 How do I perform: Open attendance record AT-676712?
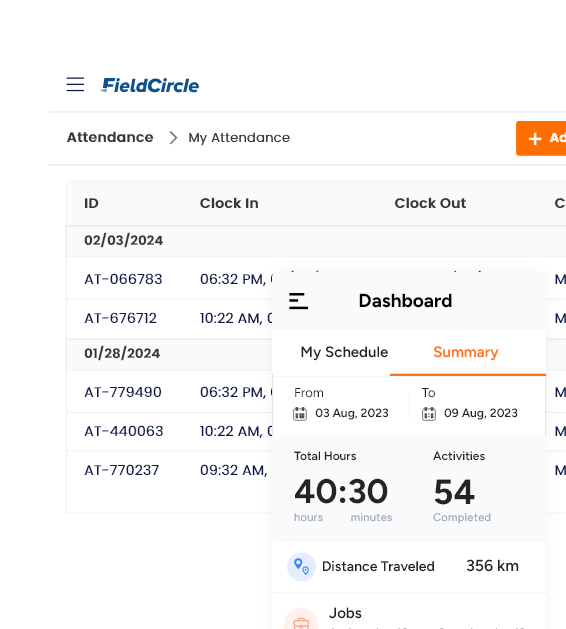120,319
